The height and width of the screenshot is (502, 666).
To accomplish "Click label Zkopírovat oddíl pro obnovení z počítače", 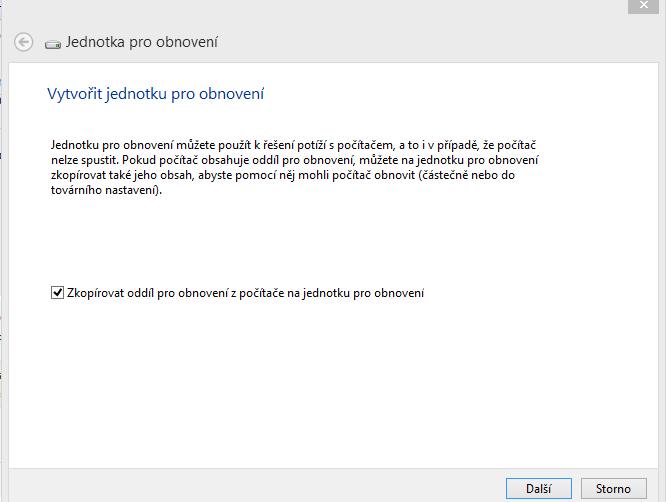I will click(x=246, y=293).
